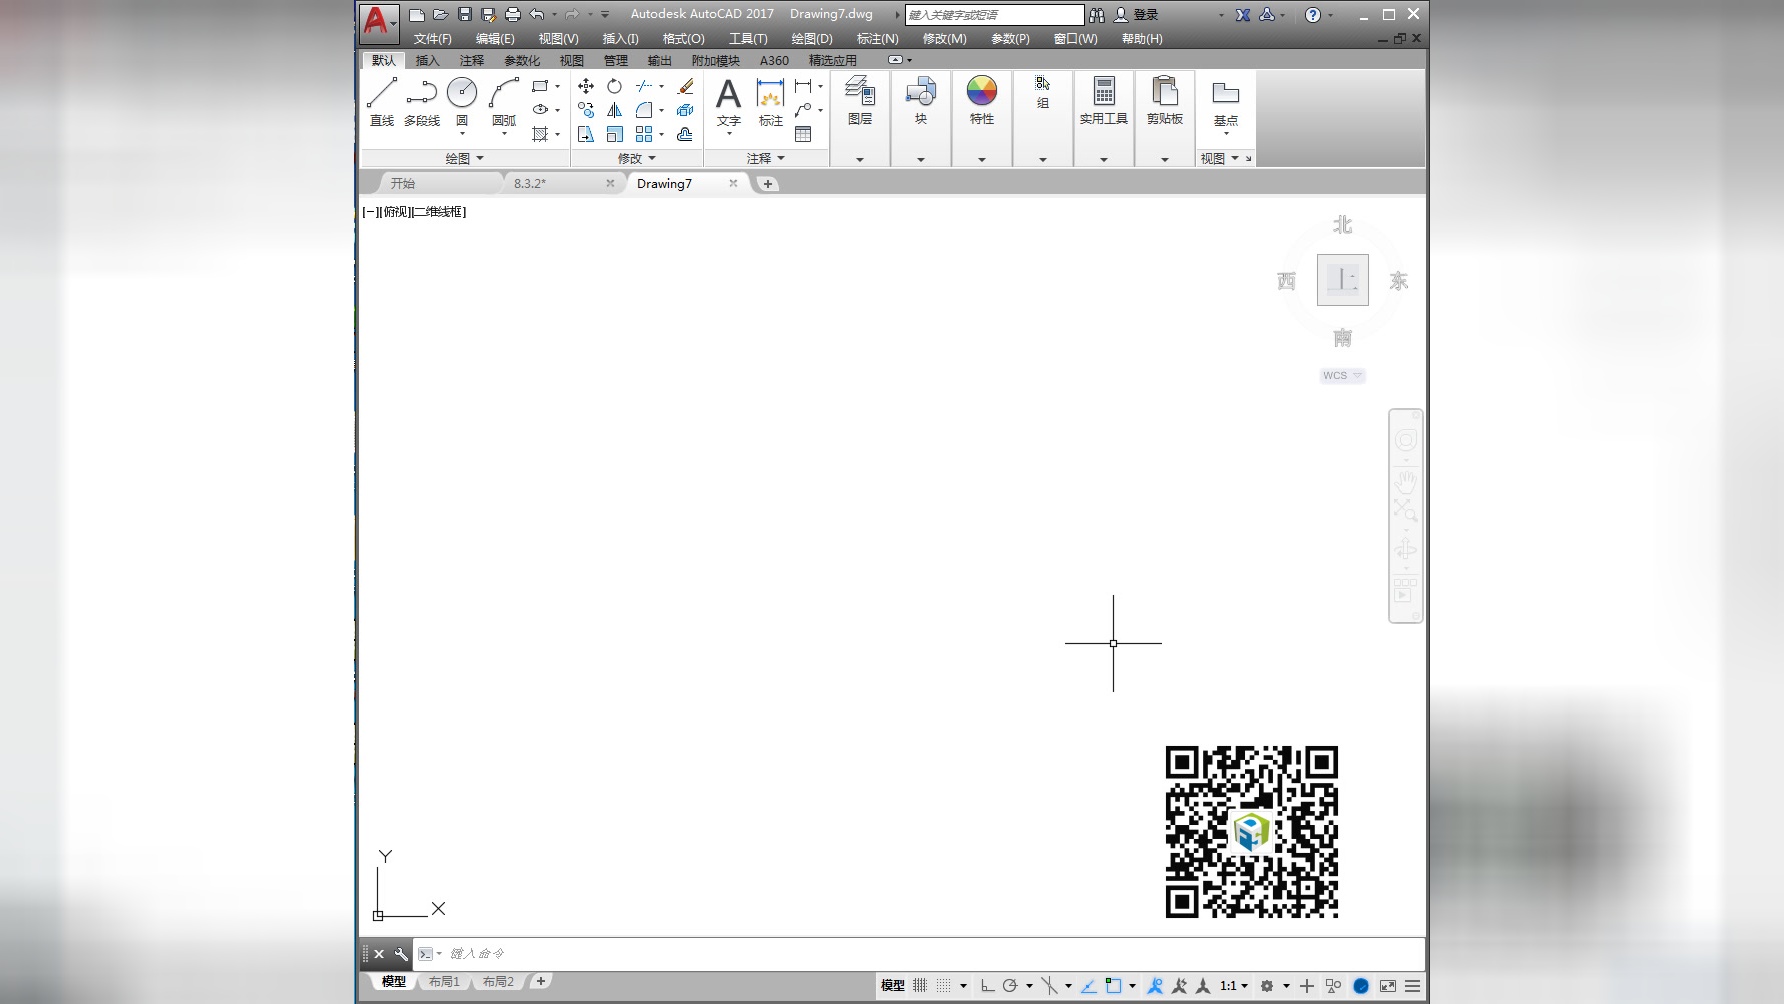Screen dimensions: 1784x1004
Task: Add a new drawing tab with plus button
Action: pos(767,183)
